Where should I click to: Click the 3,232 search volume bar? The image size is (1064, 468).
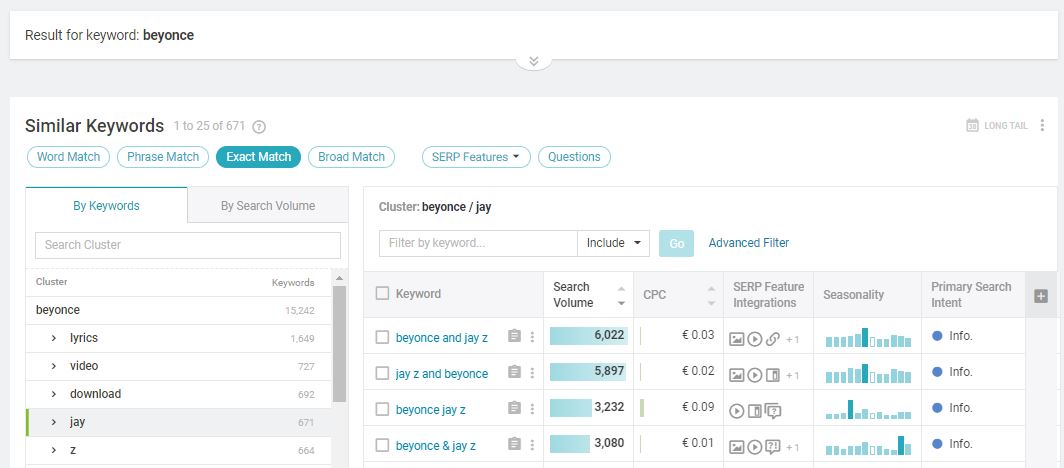point(571,408)
